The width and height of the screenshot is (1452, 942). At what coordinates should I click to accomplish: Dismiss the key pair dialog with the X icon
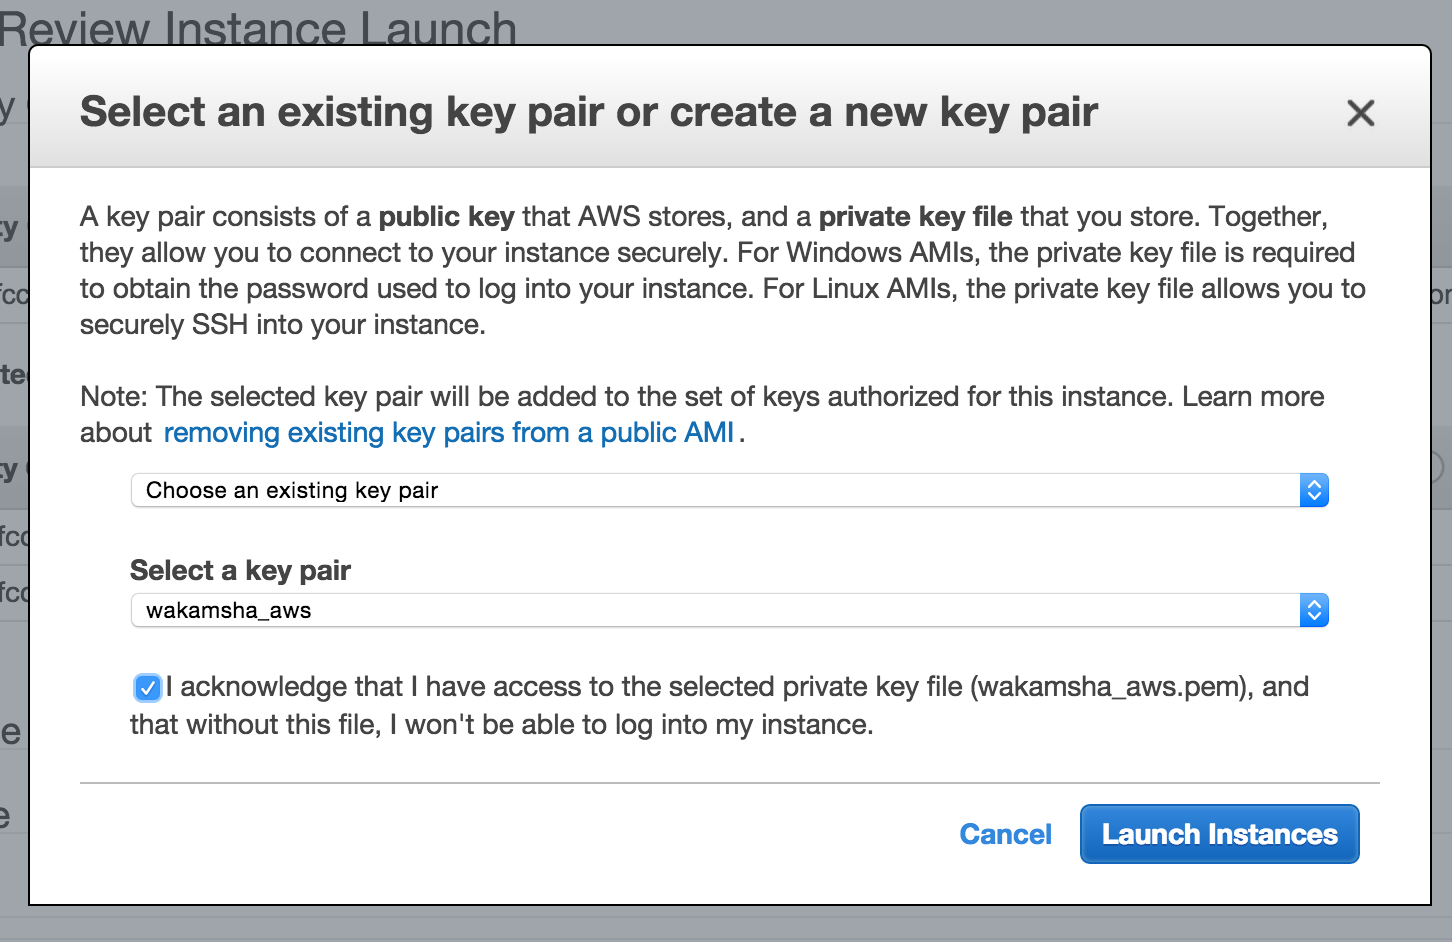tap(1361, 113)
